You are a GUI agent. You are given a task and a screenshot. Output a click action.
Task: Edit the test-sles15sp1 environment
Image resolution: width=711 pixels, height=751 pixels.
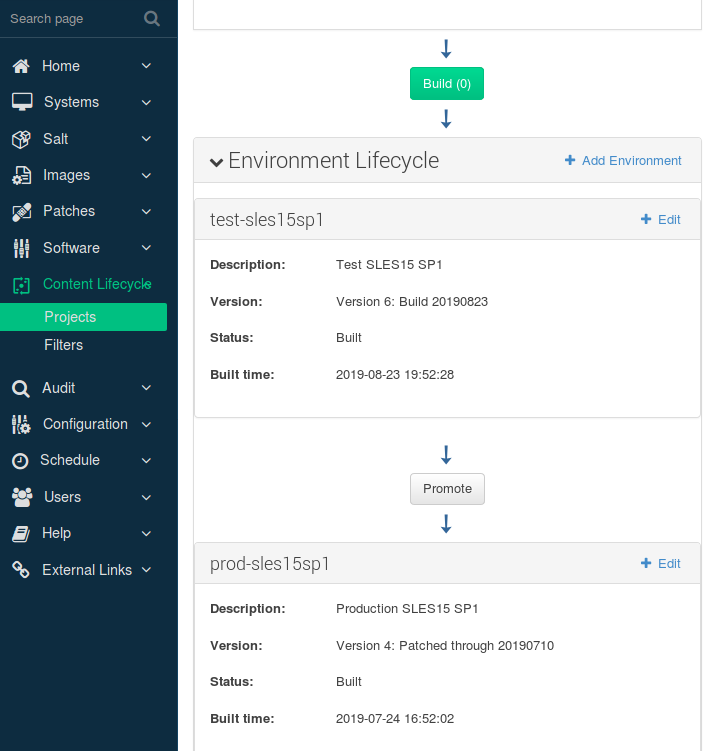point(660,219)
